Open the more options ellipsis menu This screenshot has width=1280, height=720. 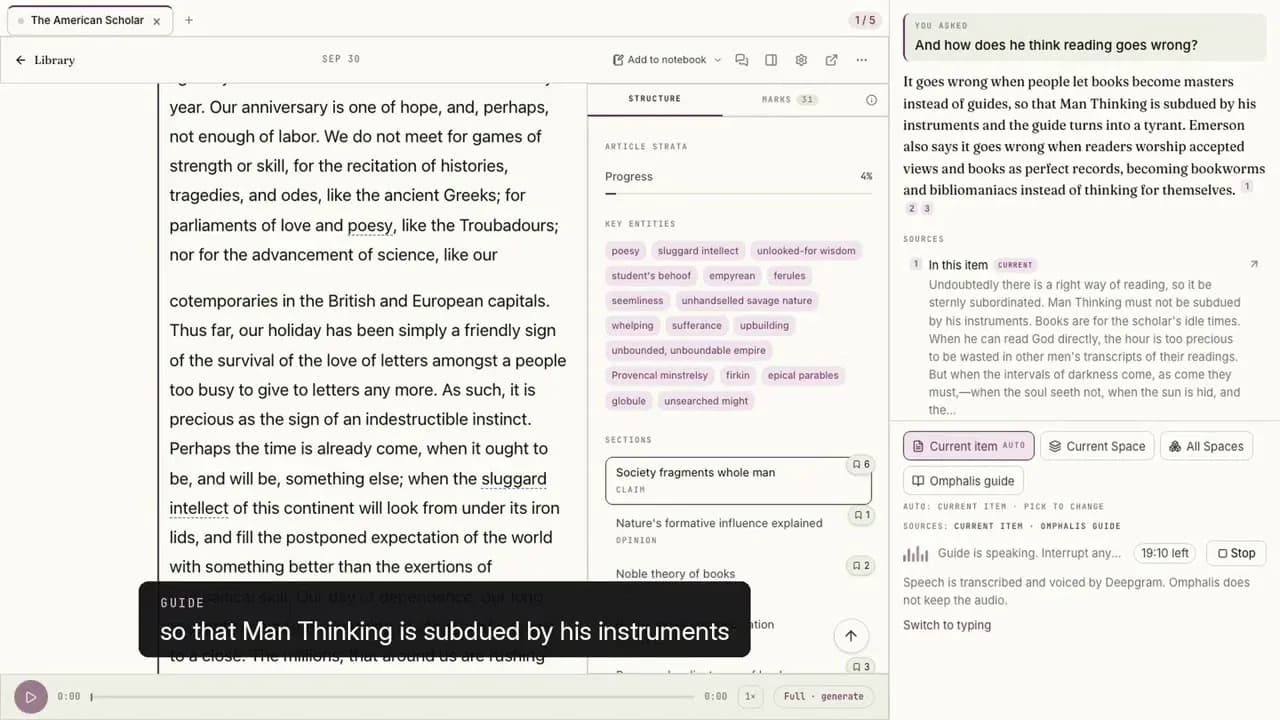tap(862, 60)
